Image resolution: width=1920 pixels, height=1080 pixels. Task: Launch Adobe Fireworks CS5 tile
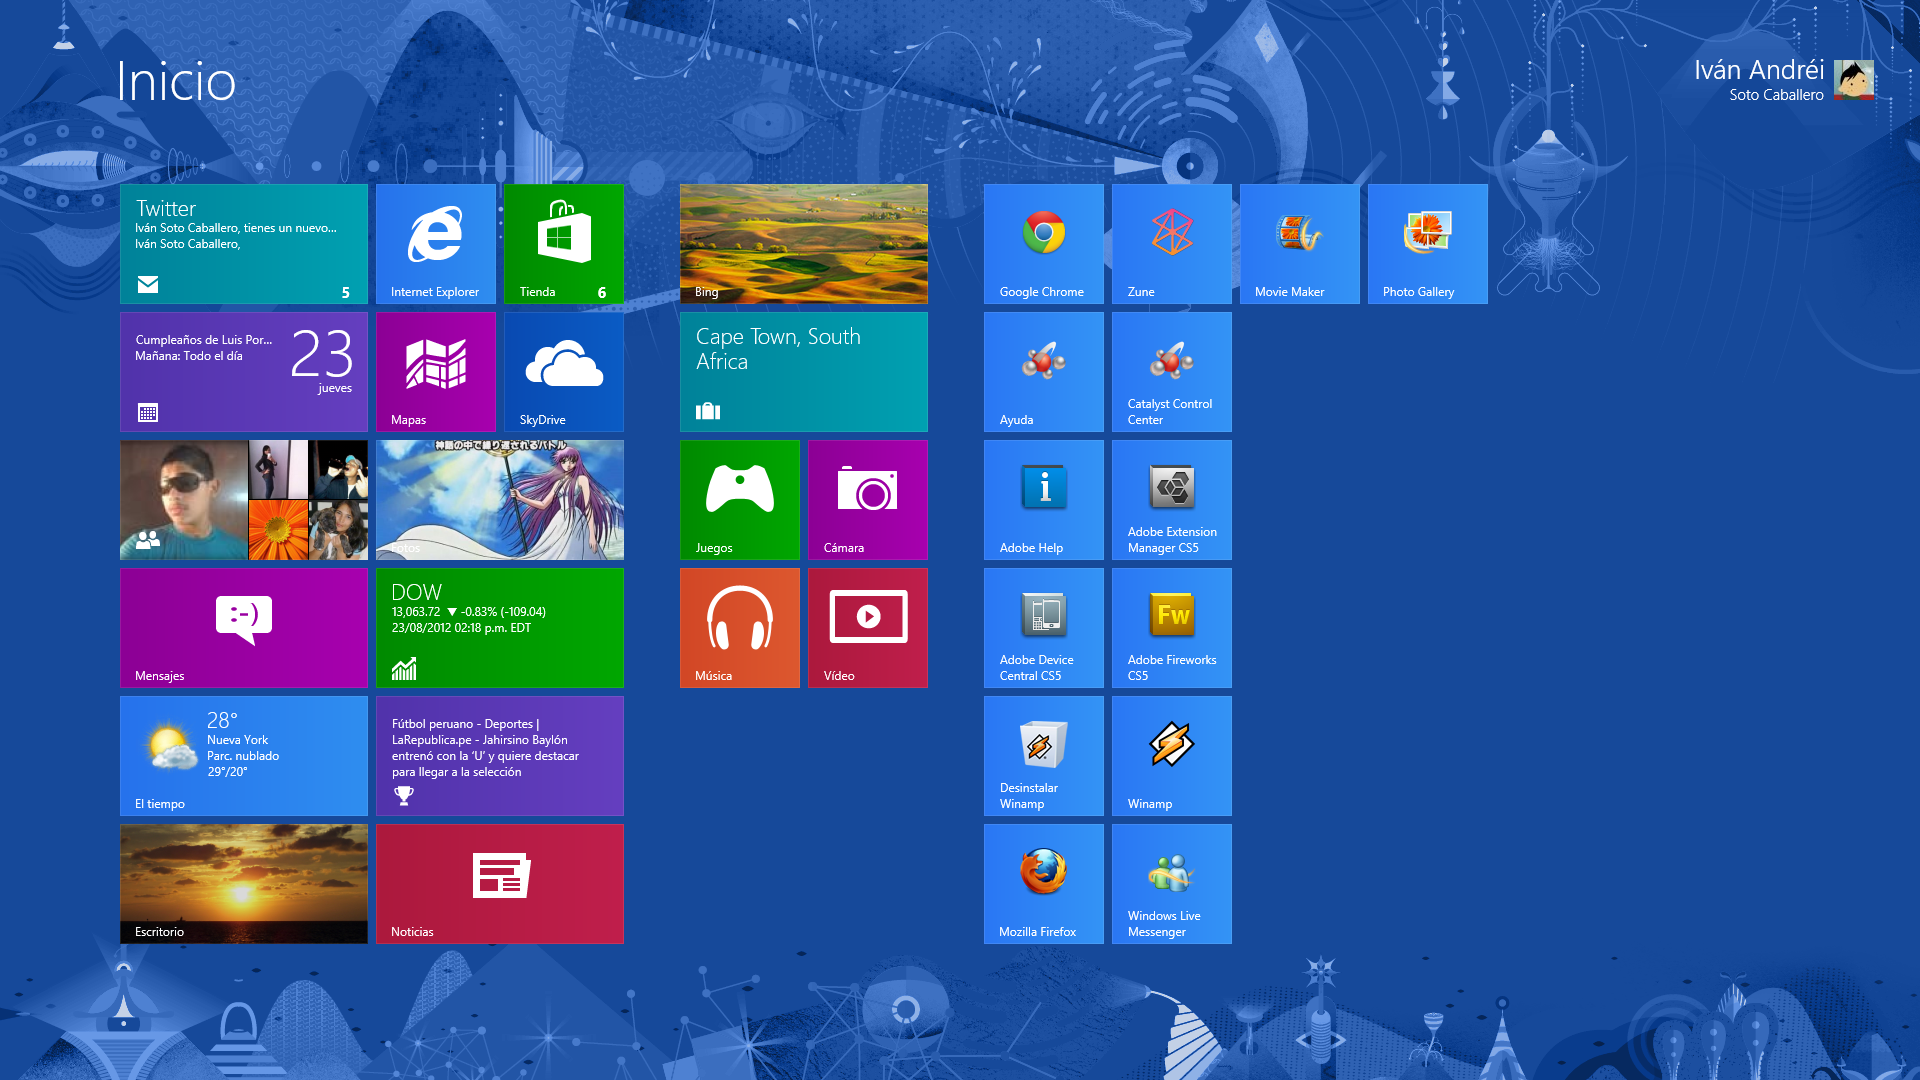[1172, 628]
